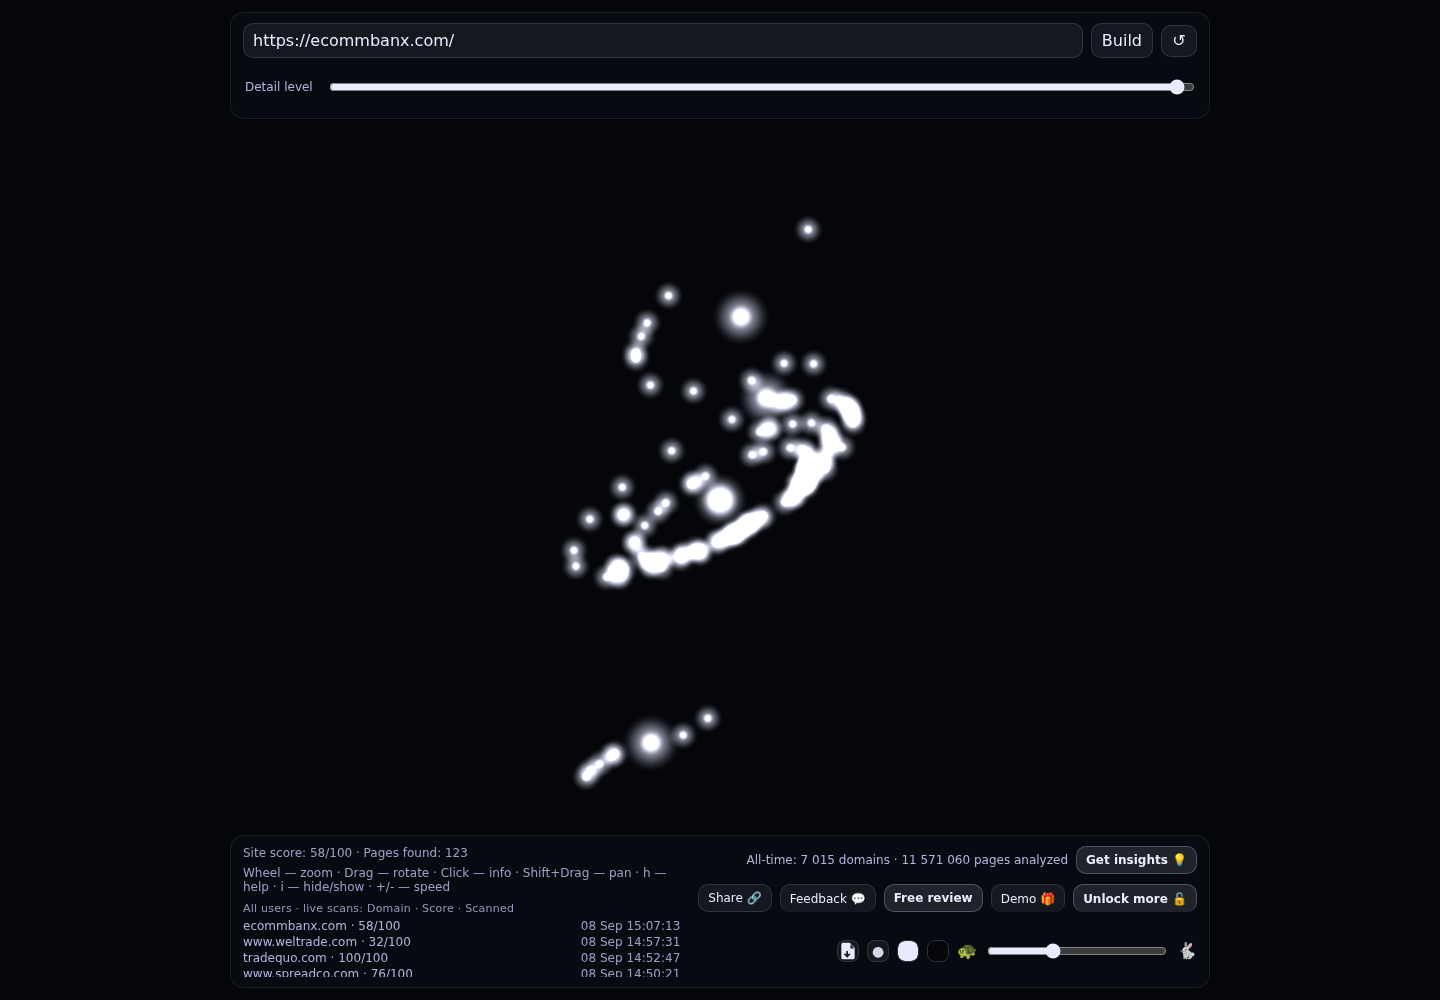The image size is (1440, 1000).
Task: Click the Build button
Action: (1122, 41)
